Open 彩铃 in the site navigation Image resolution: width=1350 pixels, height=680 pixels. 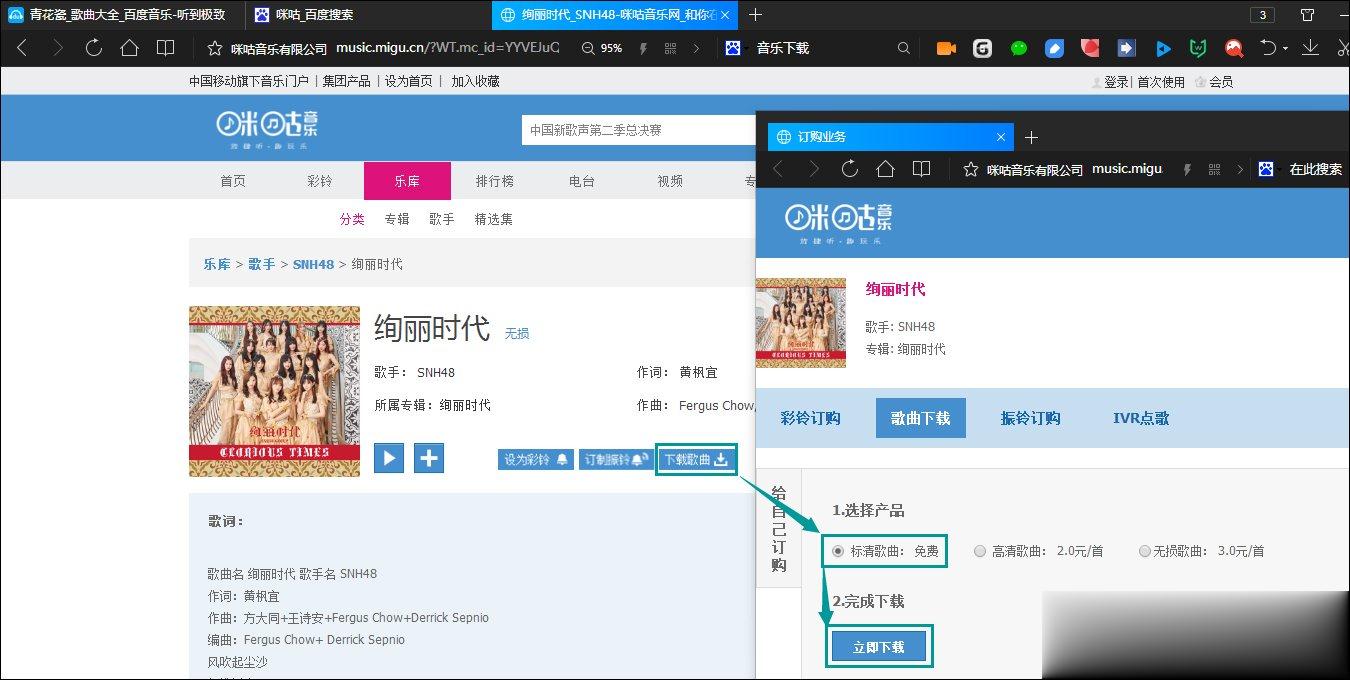point(320,181)
